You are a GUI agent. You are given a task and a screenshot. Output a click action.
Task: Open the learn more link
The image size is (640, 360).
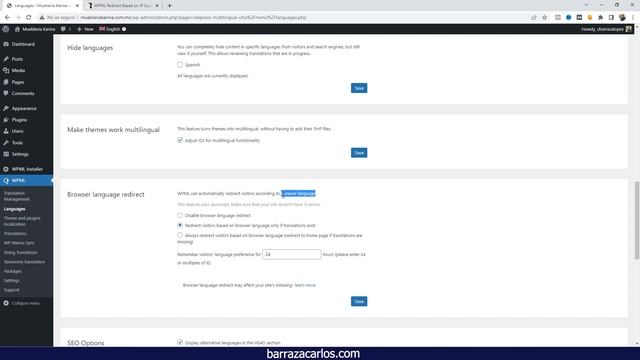[x=305, y=285]
